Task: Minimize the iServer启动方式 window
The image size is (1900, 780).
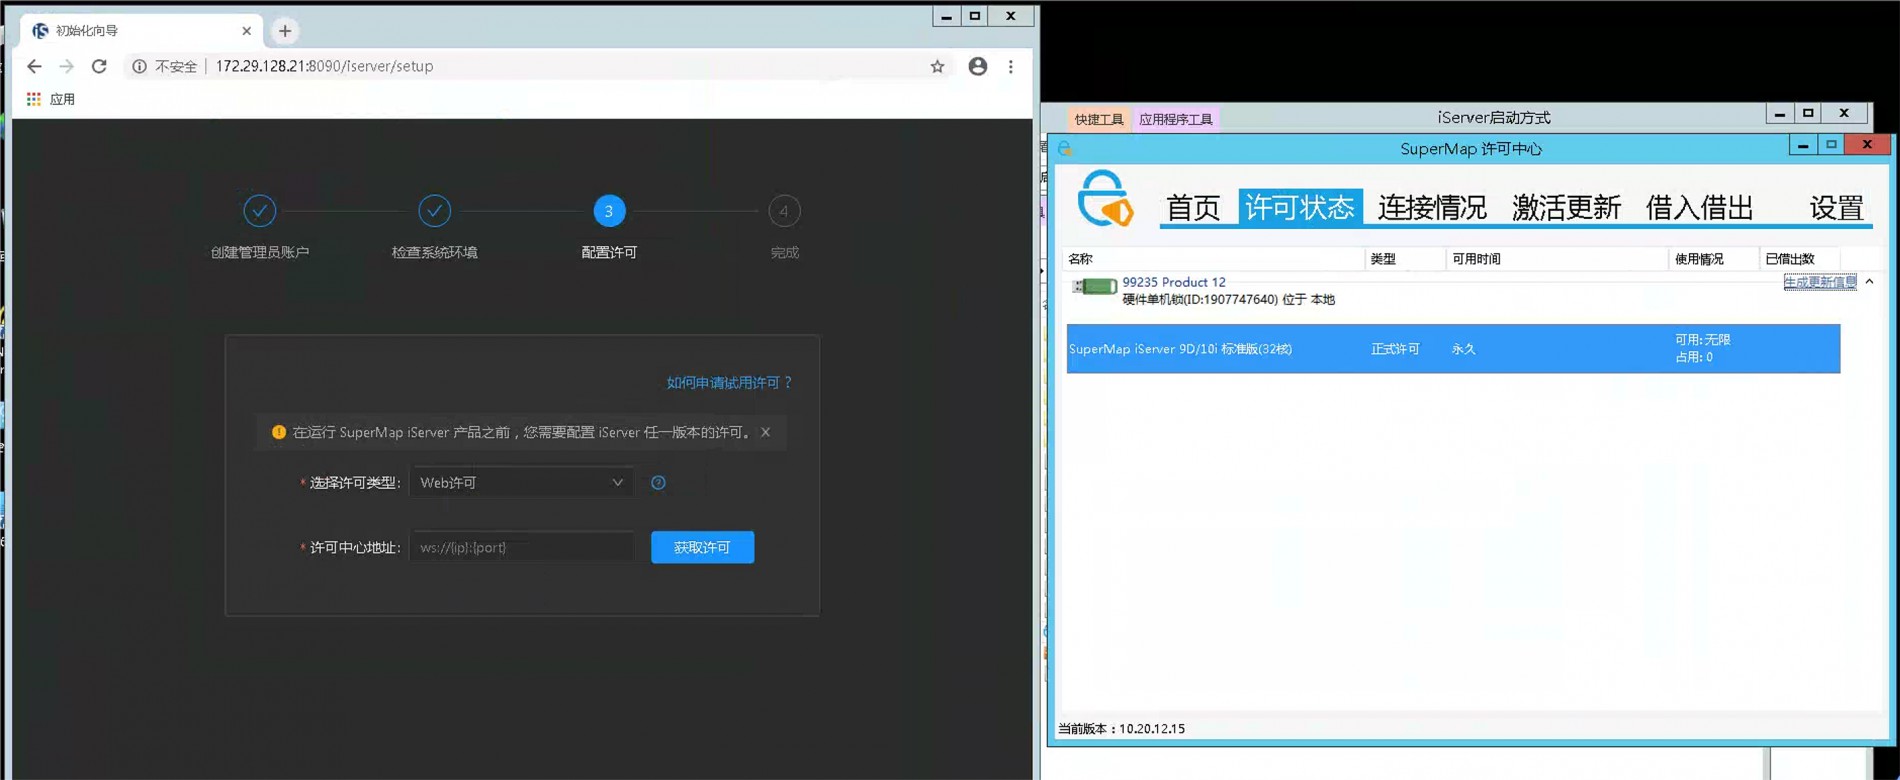Action: click(1780, 114)
